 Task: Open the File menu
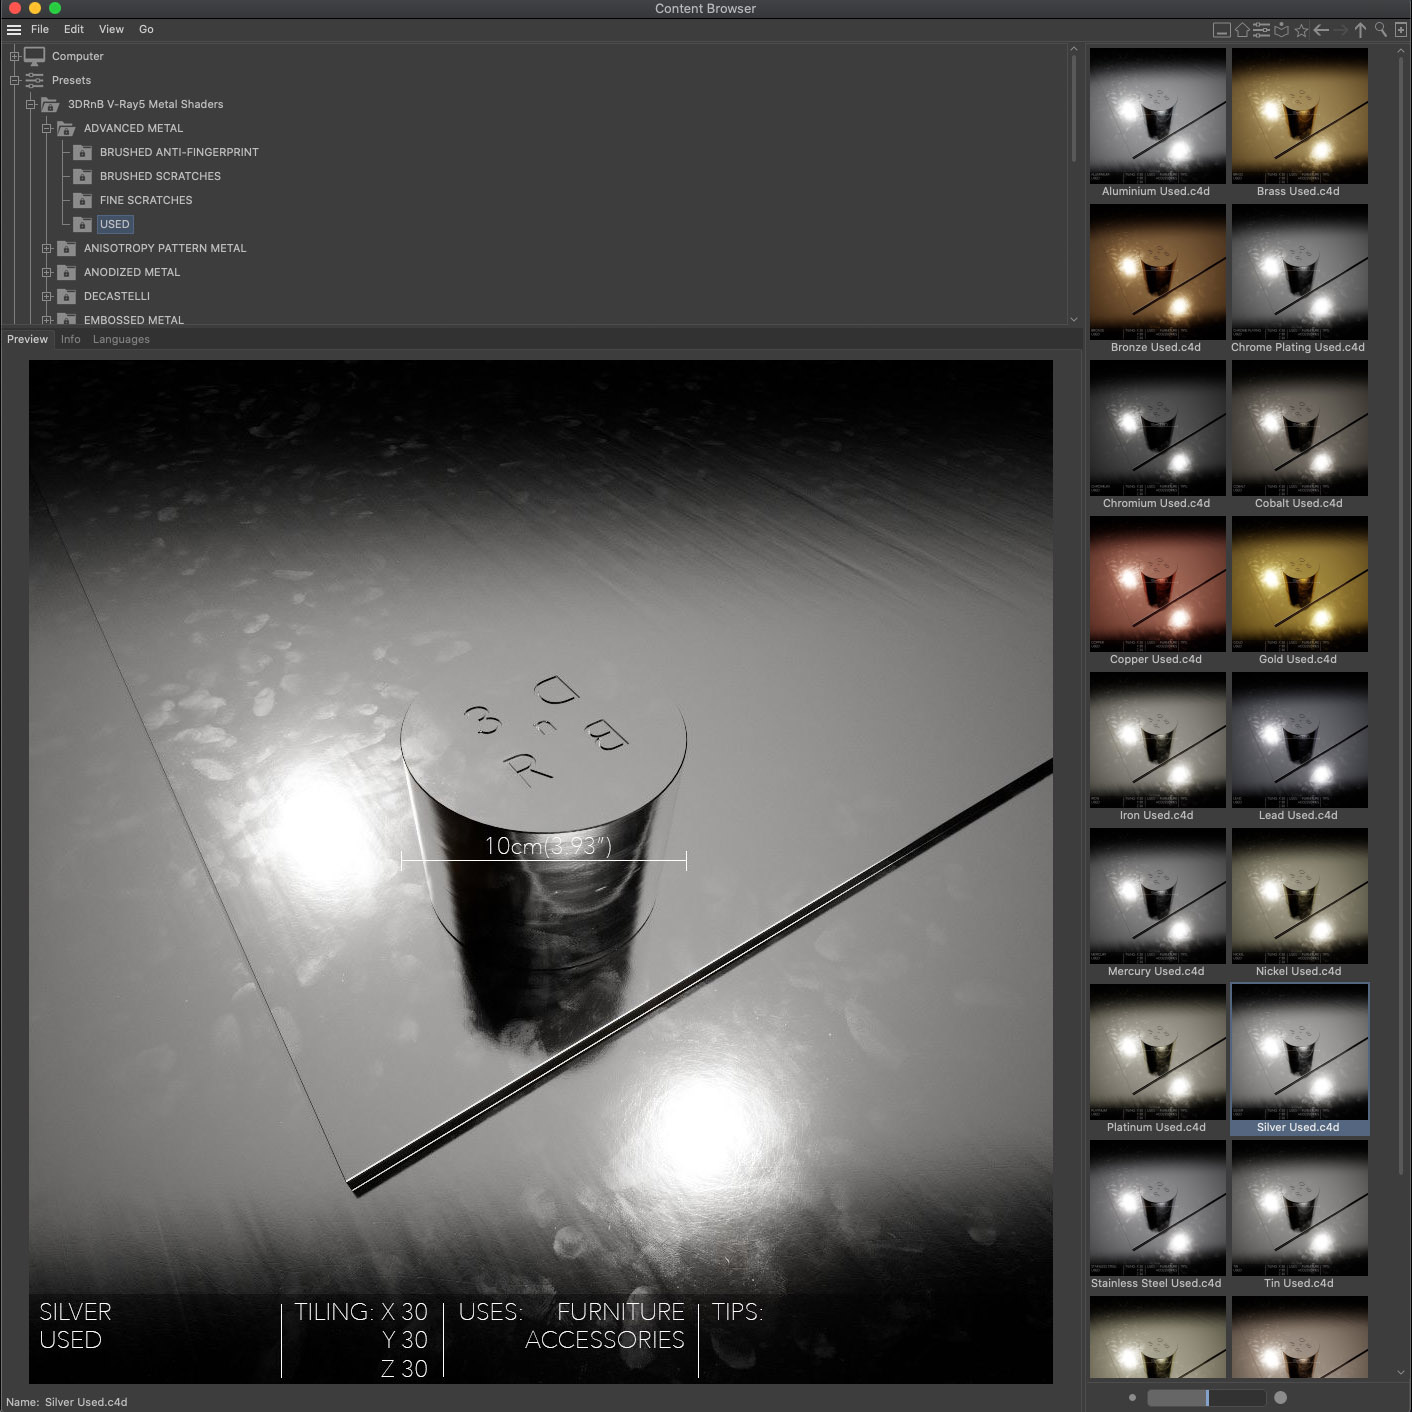[40, 30]
